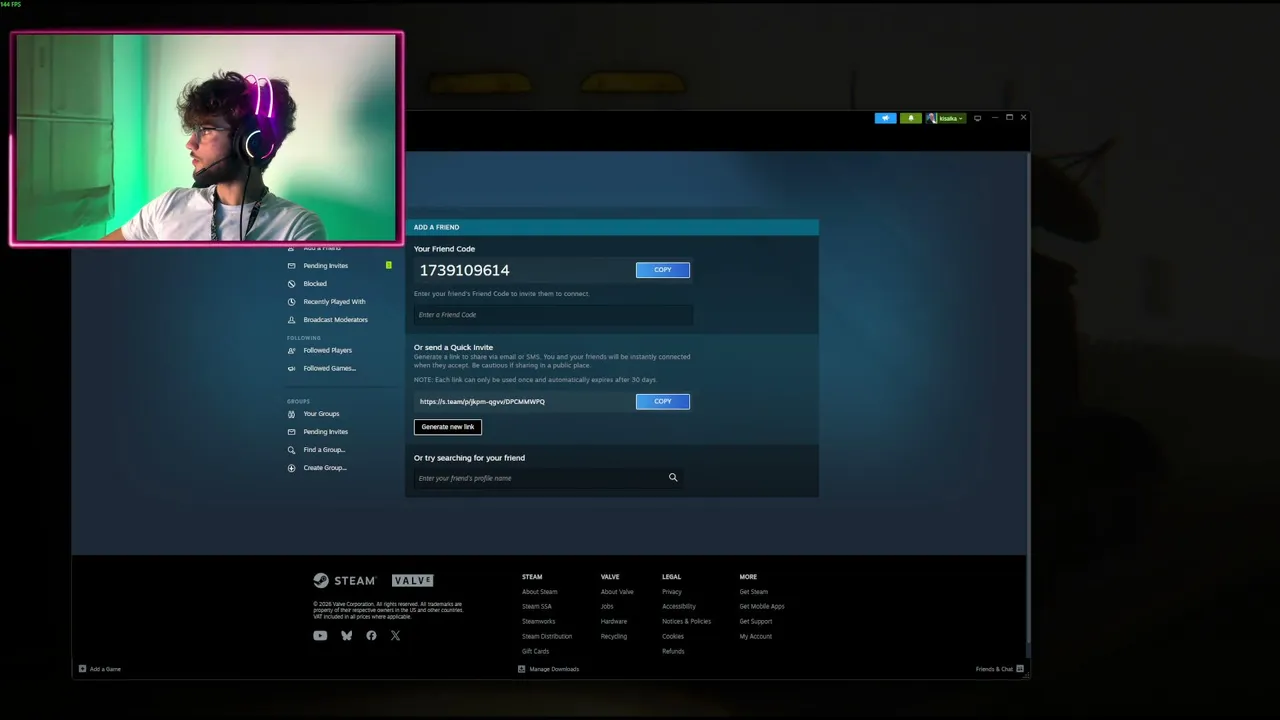The height and width of the screenshot is (720, 1280).
Task: Click Add a Game in bottom bar
Action: (x=100, y=669)
